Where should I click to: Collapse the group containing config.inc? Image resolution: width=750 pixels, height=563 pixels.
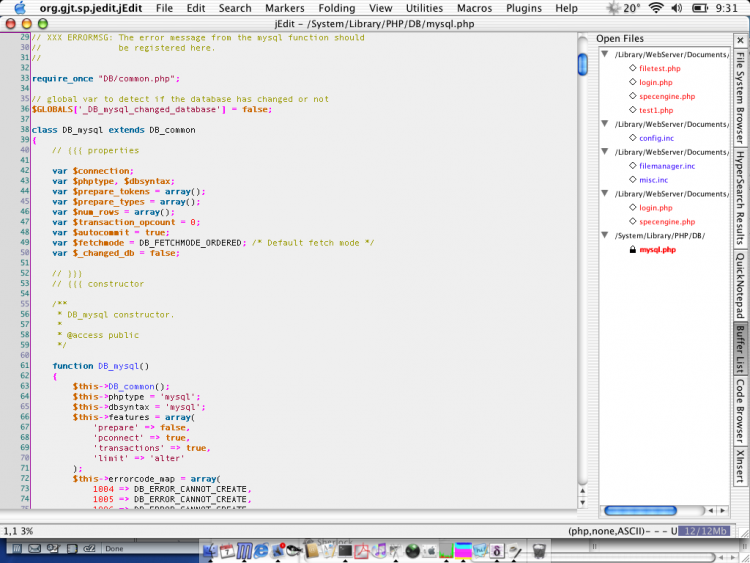[605, 124]
